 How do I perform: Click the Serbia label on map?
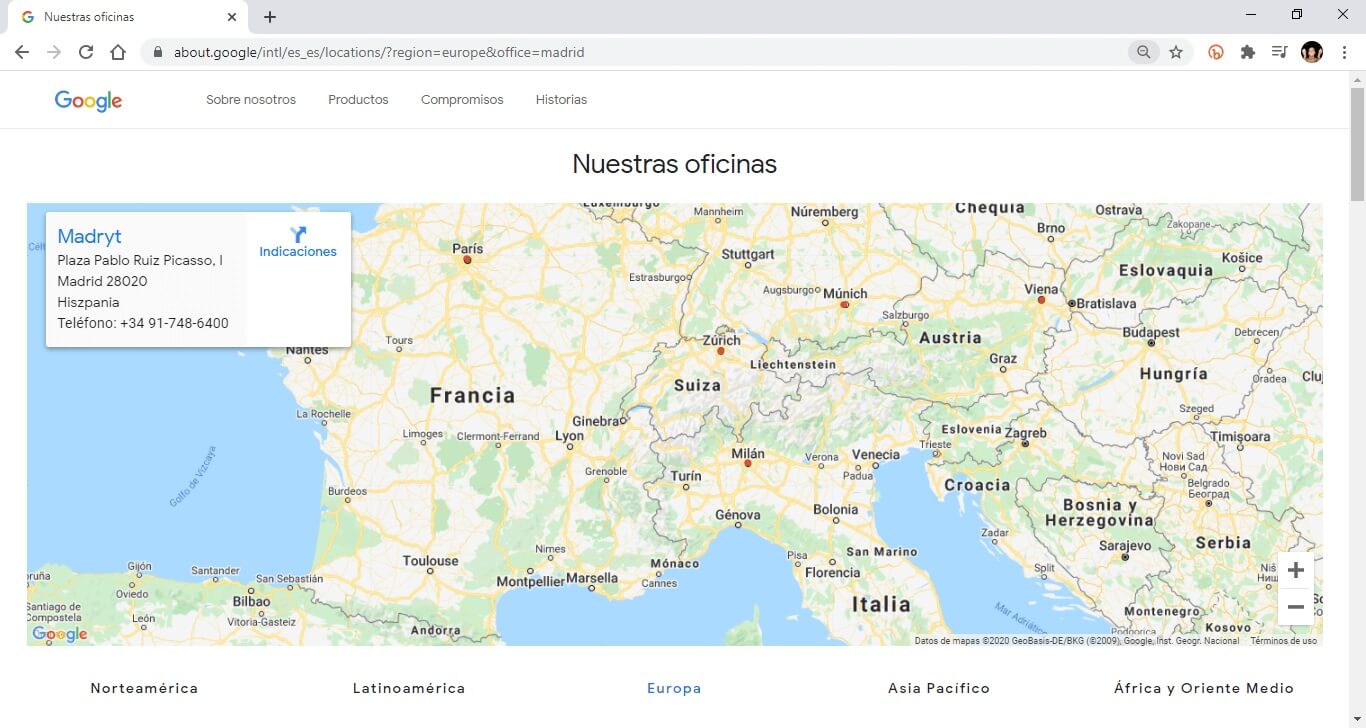(x=1223, y=543)
